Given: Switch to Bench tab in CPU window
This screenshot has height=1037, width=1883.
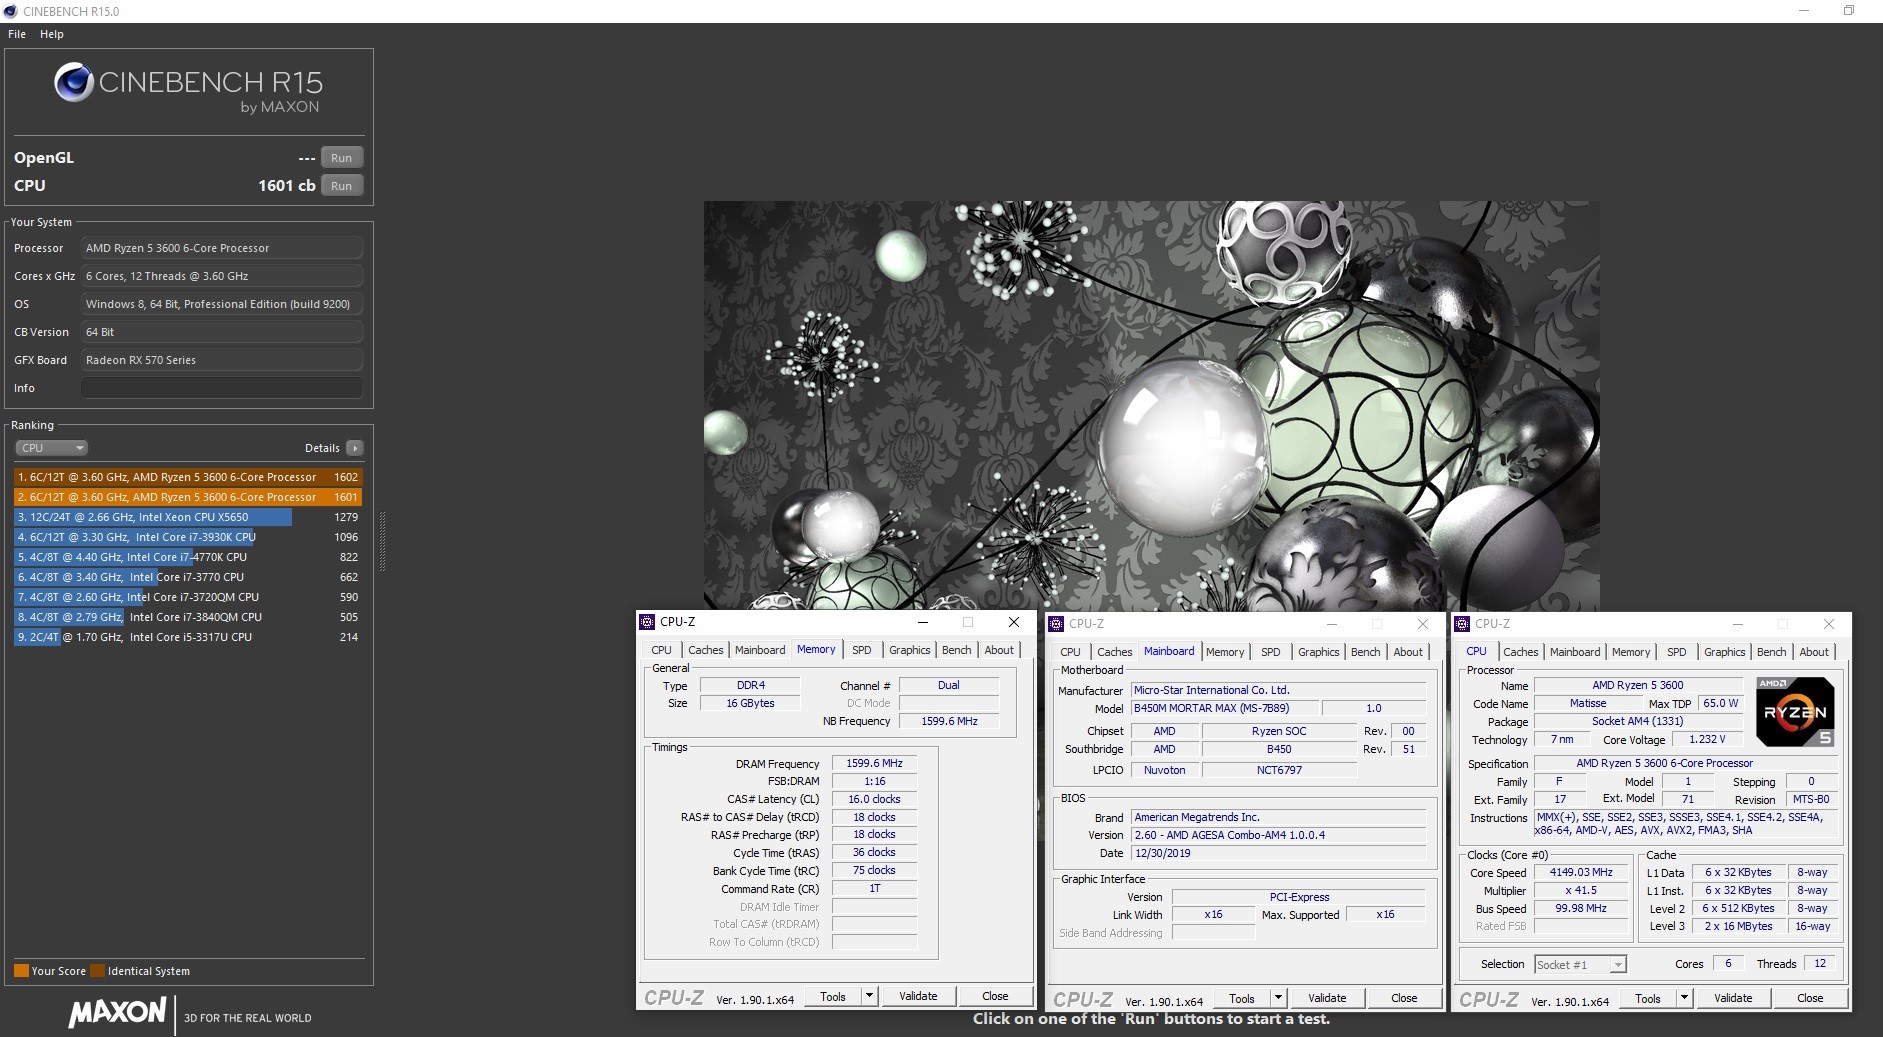Looking at the screenshot, I should pos(1770,652).
